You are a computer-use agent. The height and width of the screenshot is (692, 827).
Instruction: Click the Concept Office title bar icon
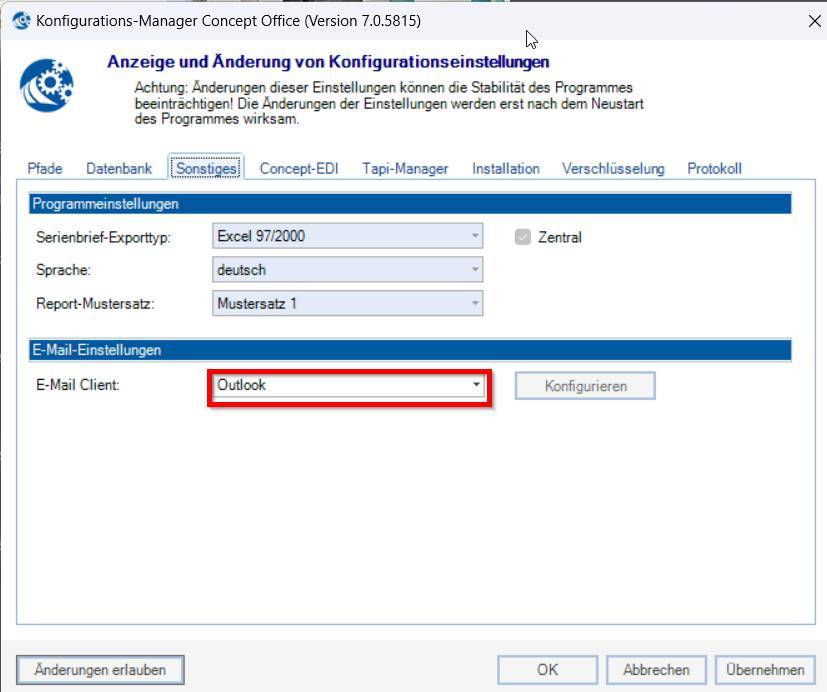coord(21,21)
